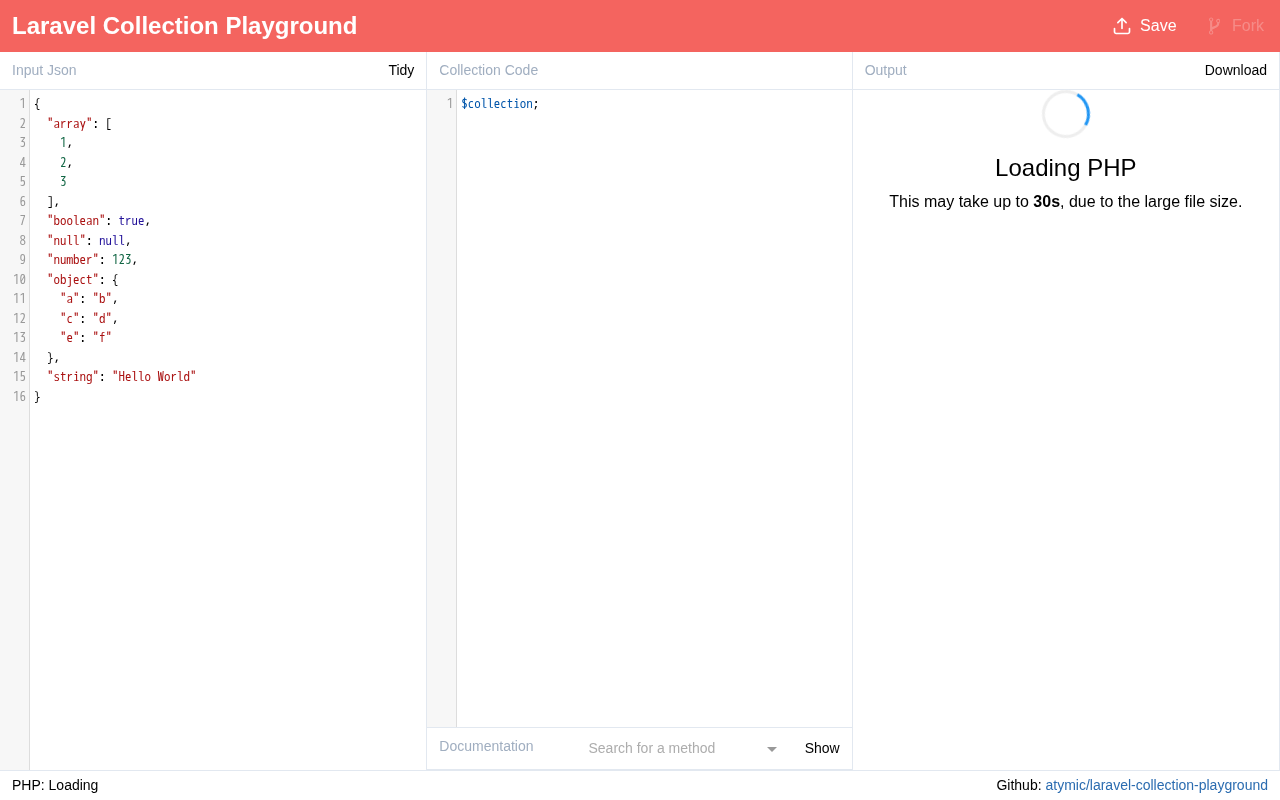Click the "null": null line
Viewport: 1280px width, 800px height.
coord(89,241)
